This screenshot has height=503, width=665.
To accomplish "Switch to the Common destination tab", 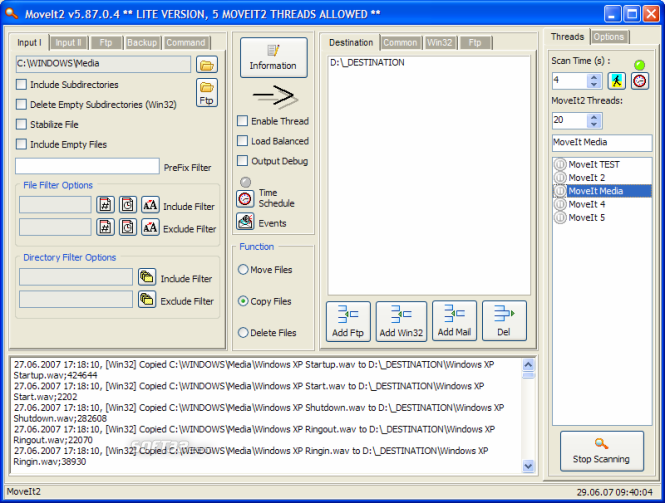I will tap(400, 42).
